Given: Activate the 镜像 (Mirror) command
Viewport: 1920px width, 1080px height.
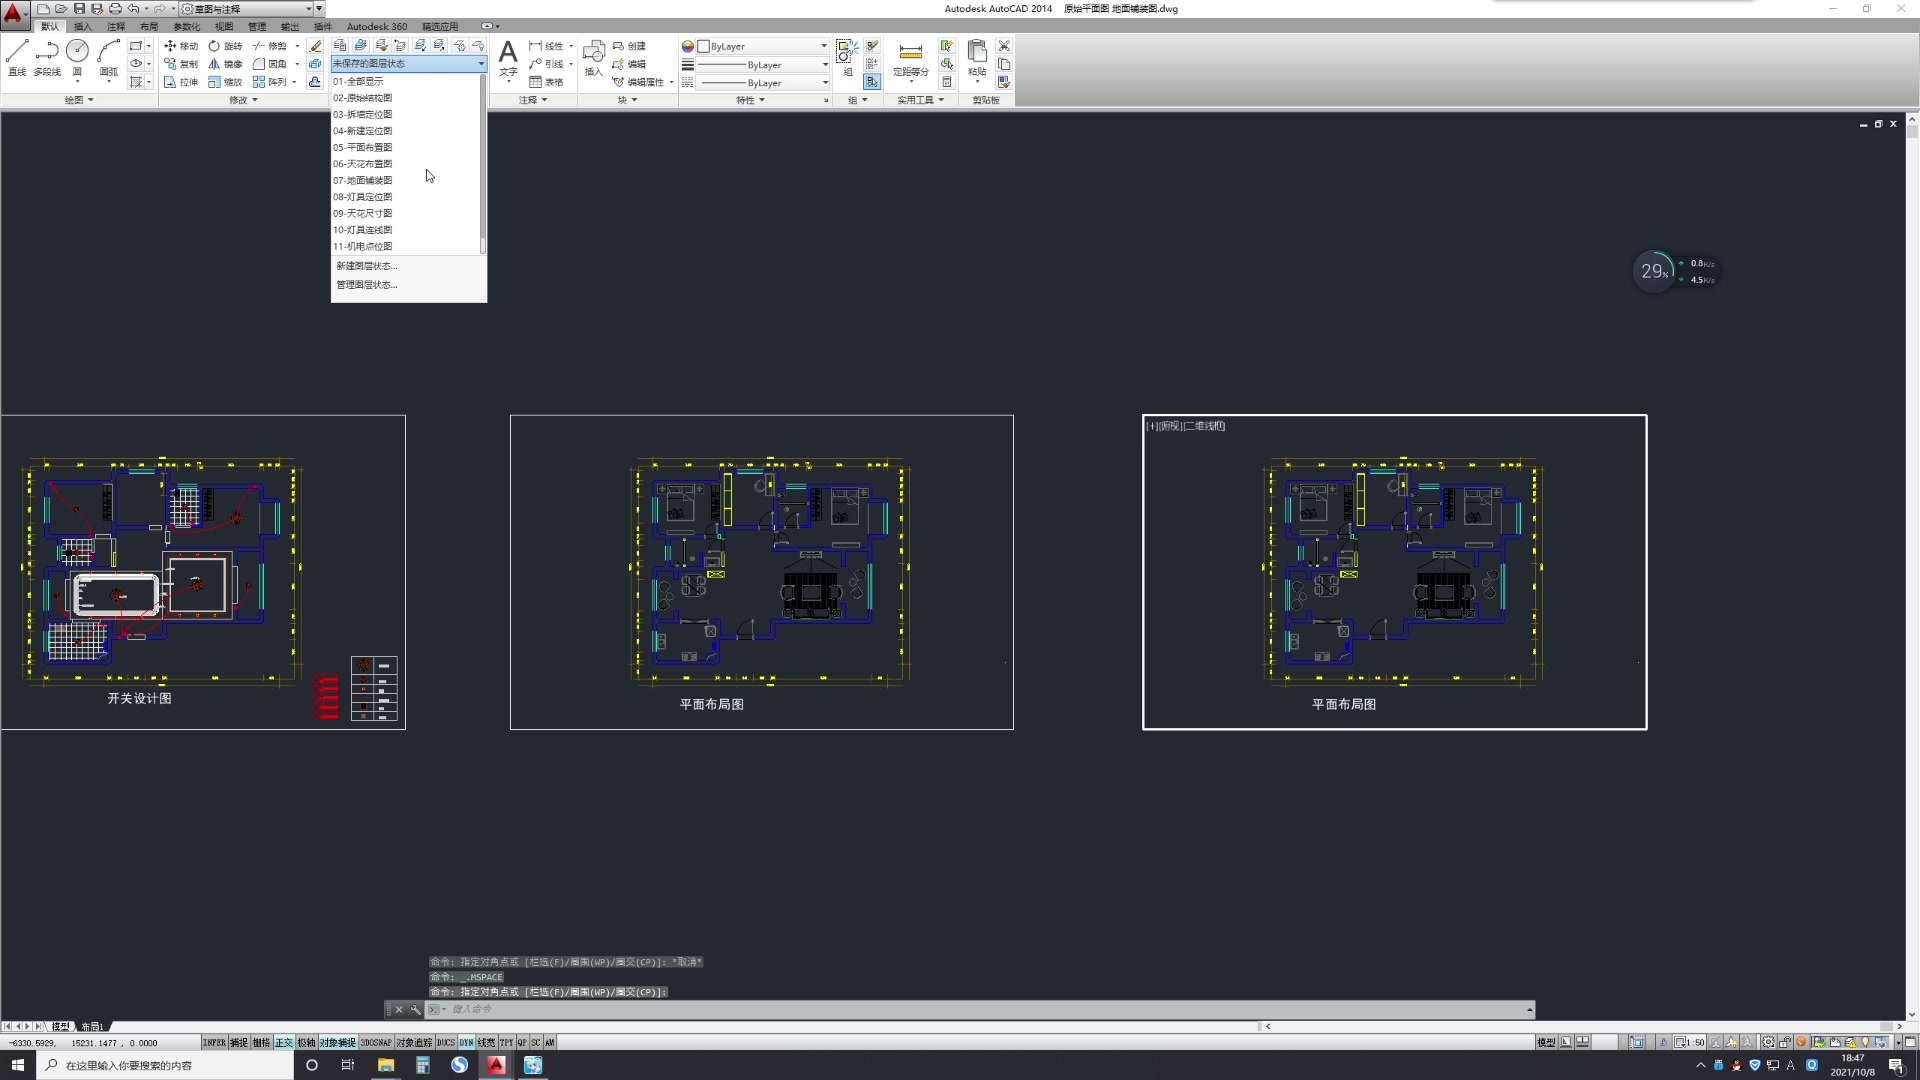Looking at the screenshot, I should point(225,64).
